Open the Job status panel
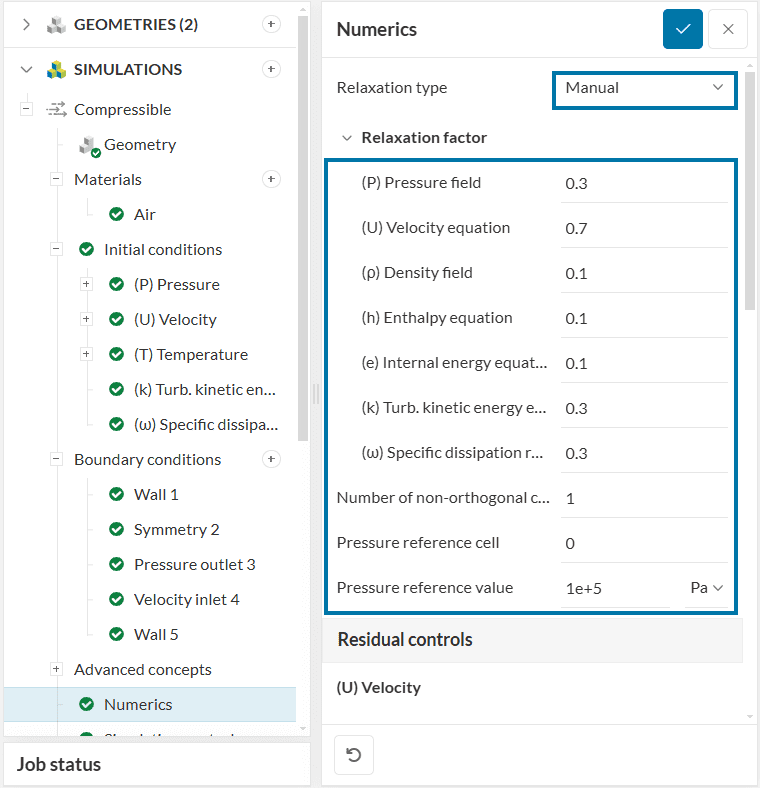 [59, 765]
